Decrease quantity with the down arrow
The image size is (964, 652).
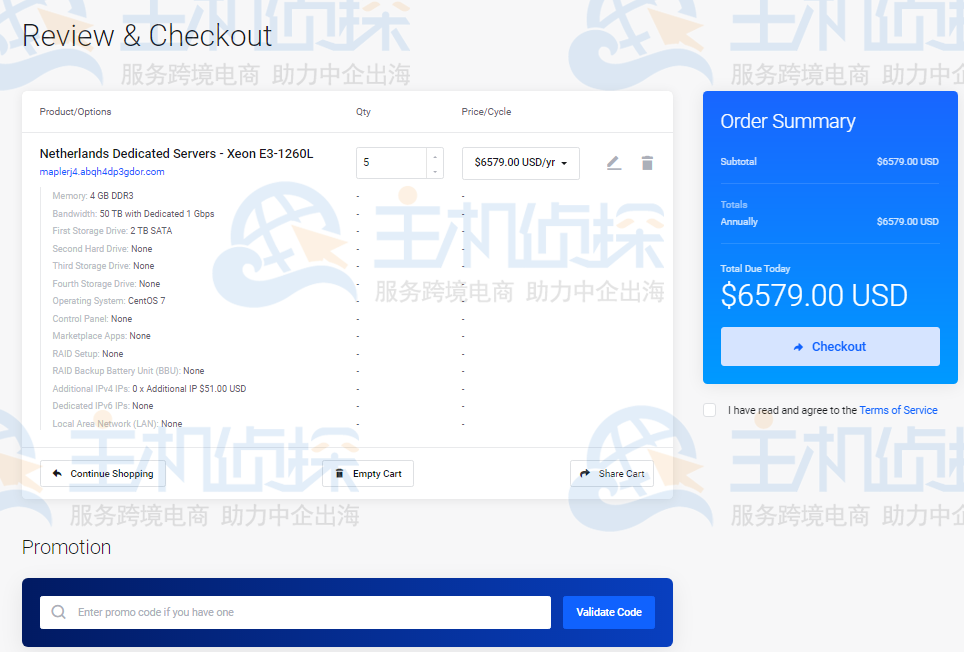434,171
